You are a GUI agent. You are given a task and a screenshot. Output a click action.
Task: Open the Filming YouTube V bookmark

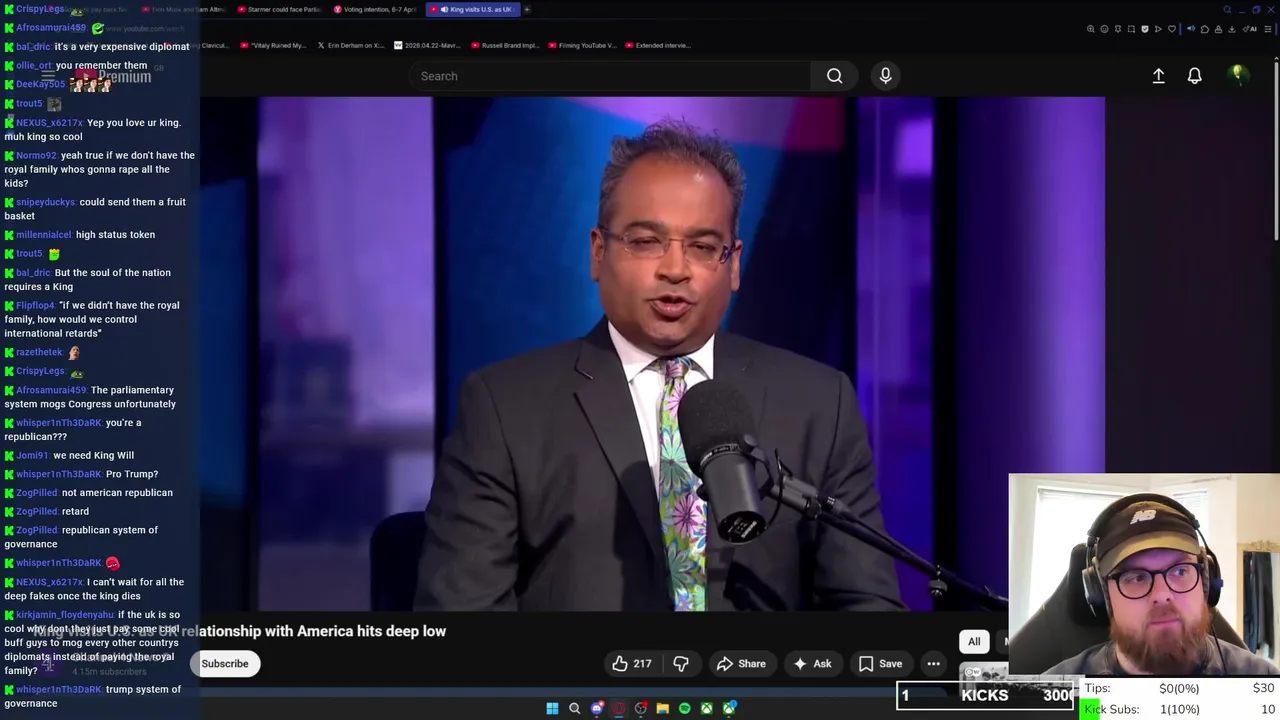click(x=582, y=45)
